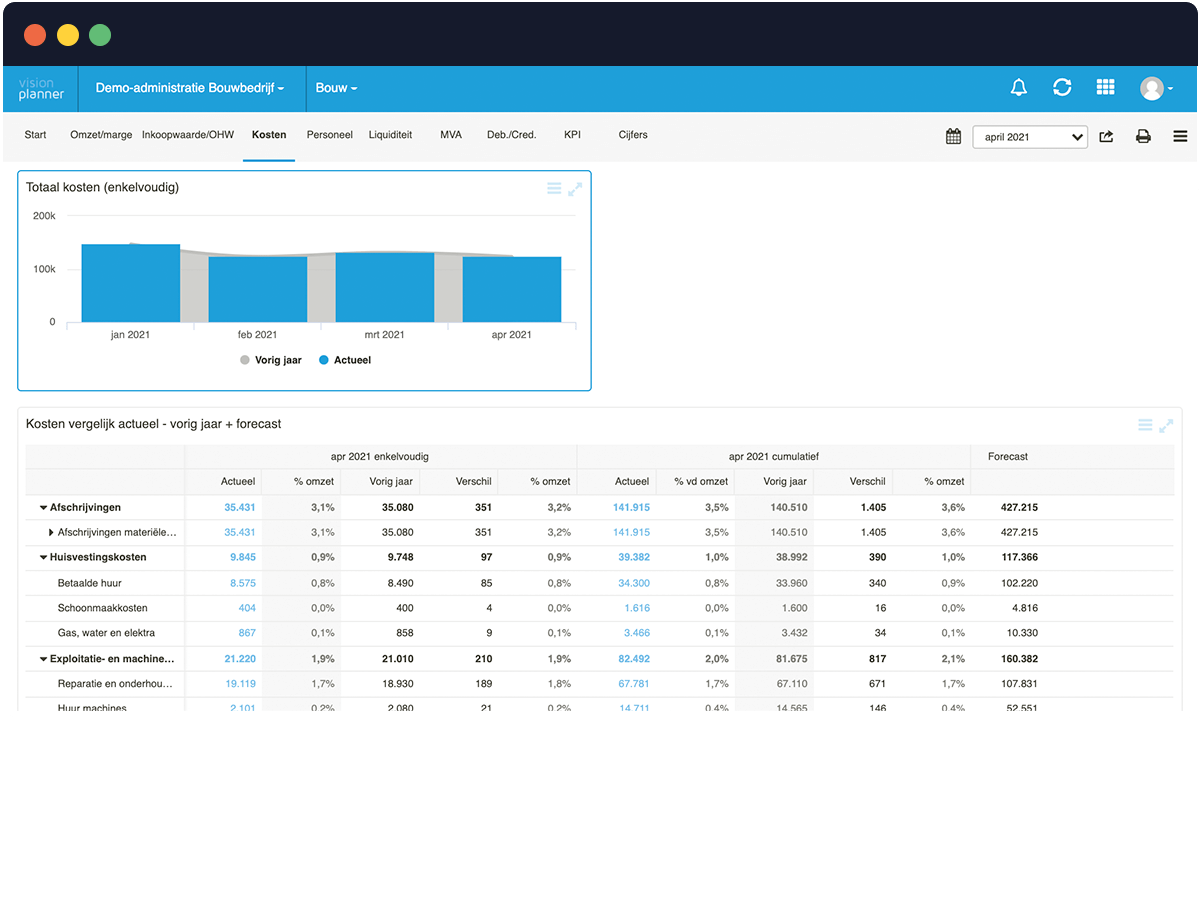
Task: Open the KPI tab
Action: pos(572,135)
